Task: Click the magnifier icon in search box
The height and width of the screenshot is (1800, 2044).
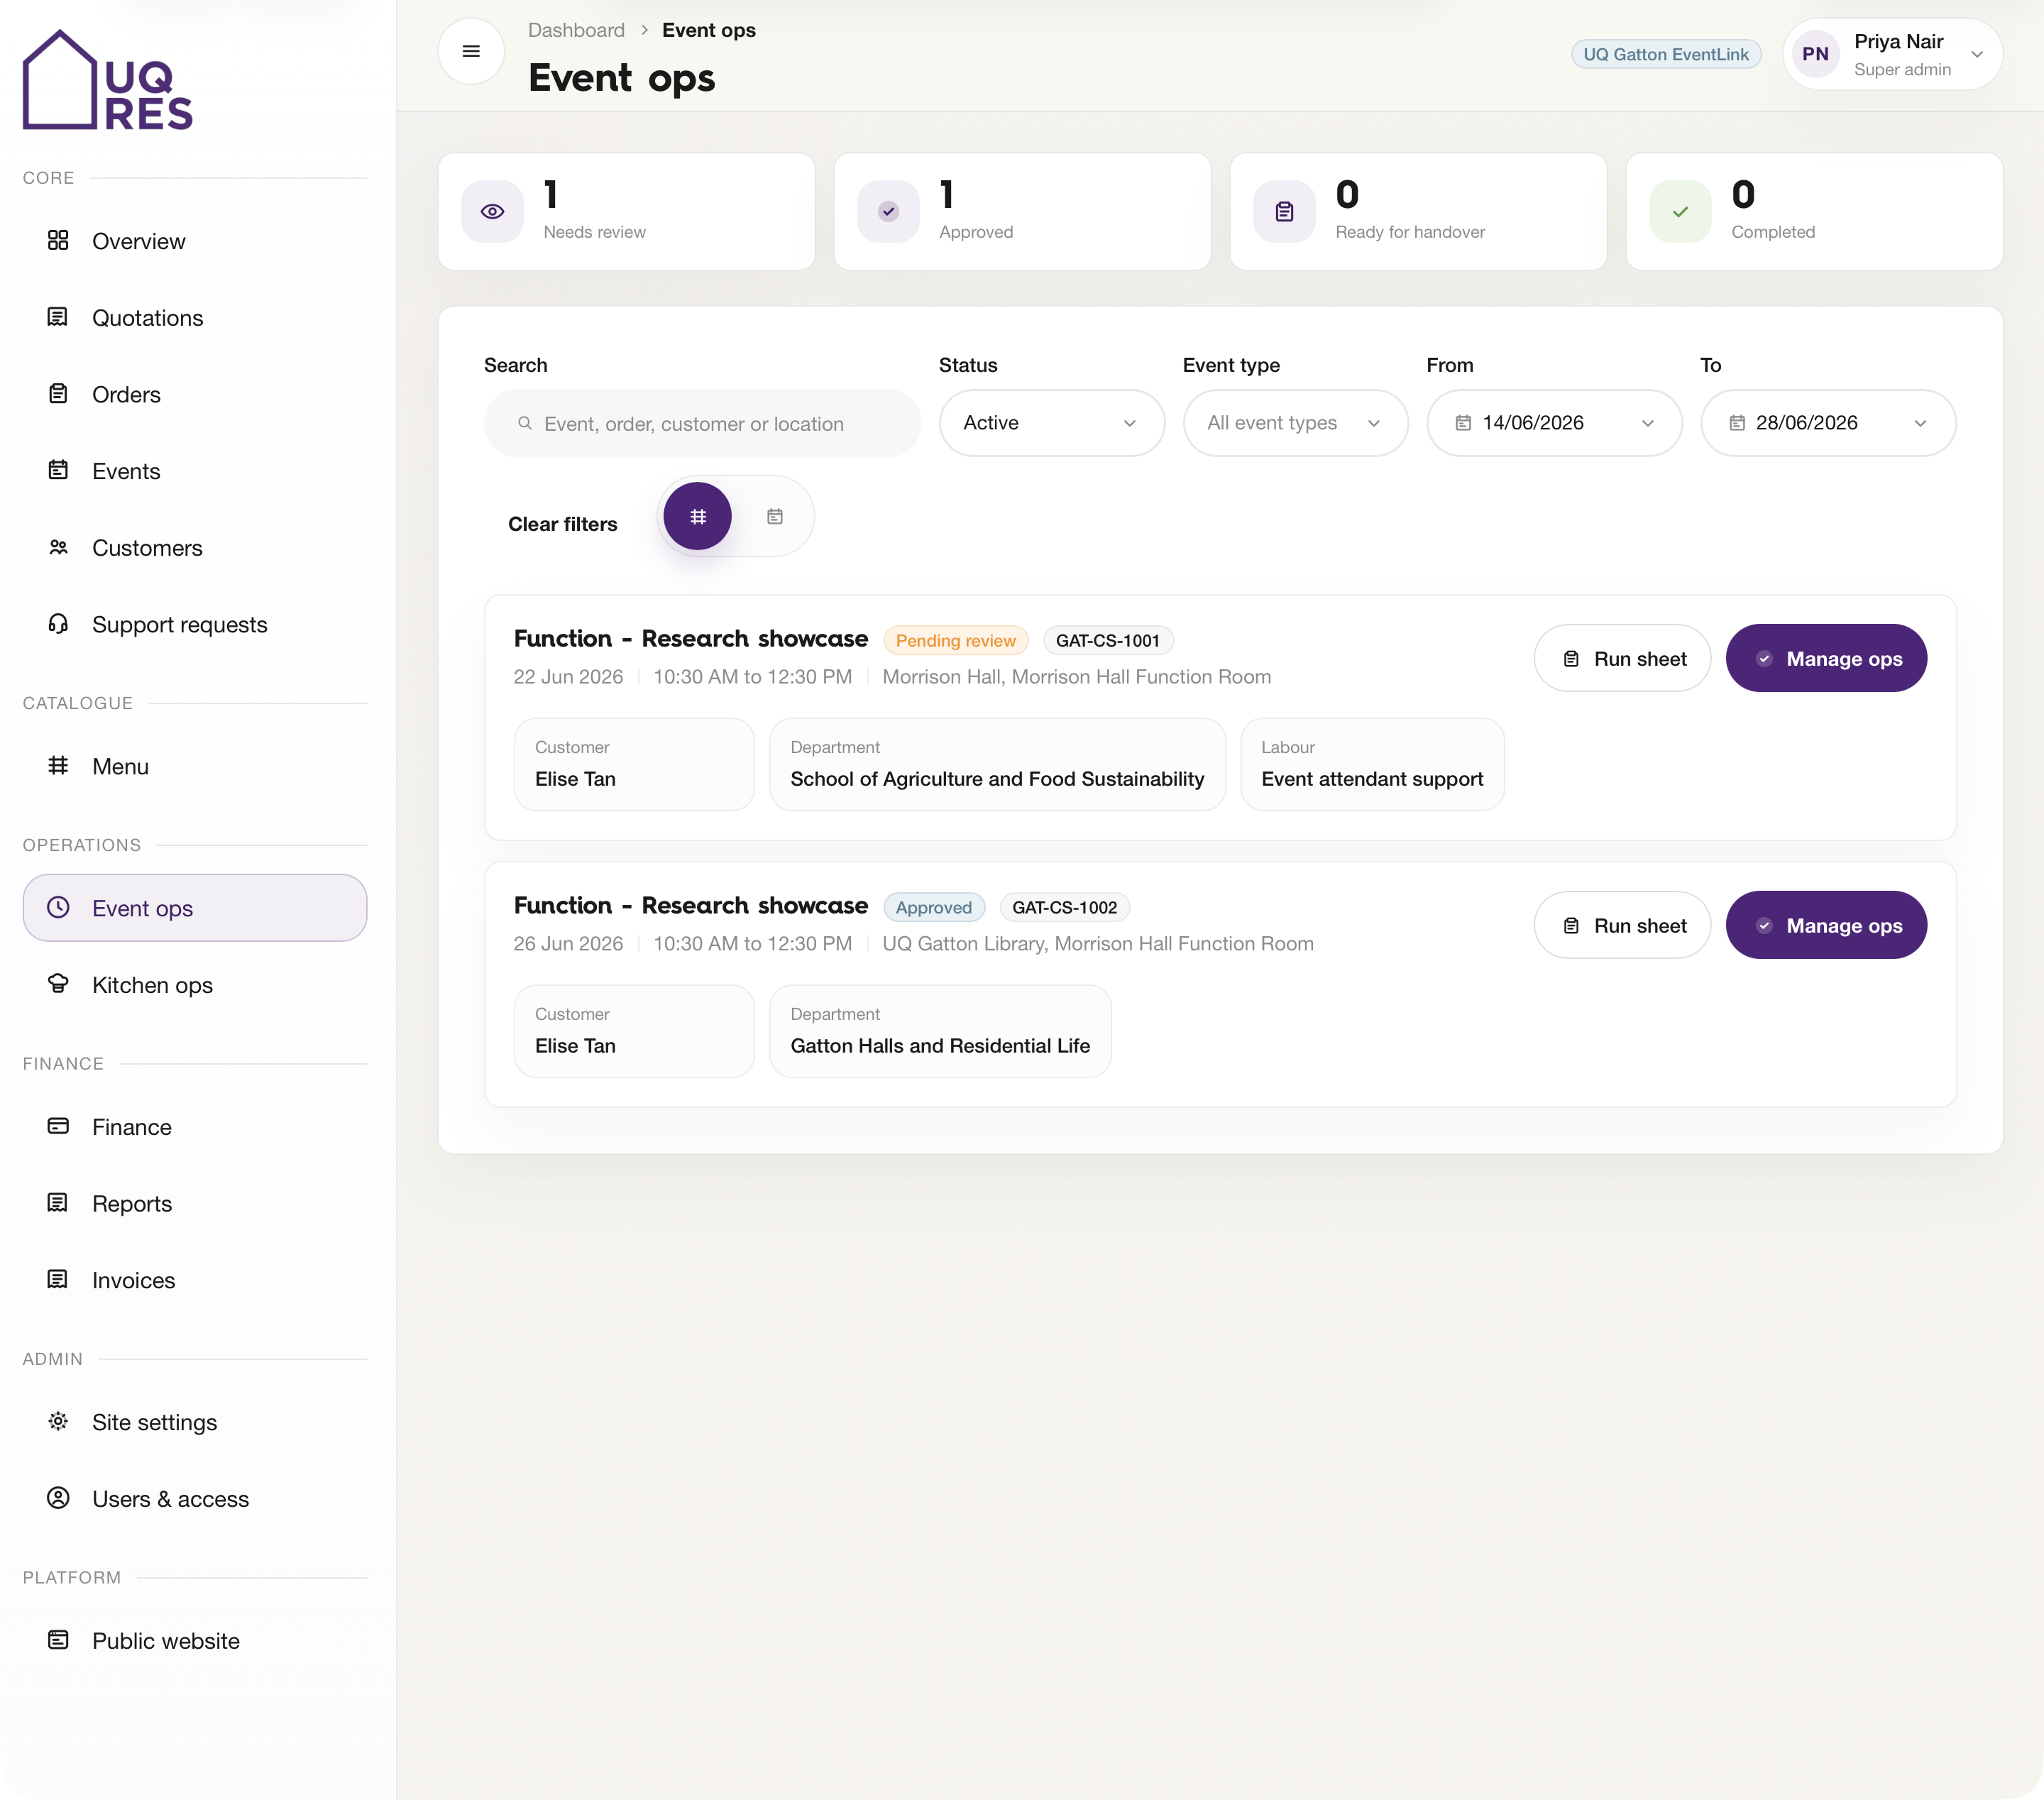Action: (525, 424)
